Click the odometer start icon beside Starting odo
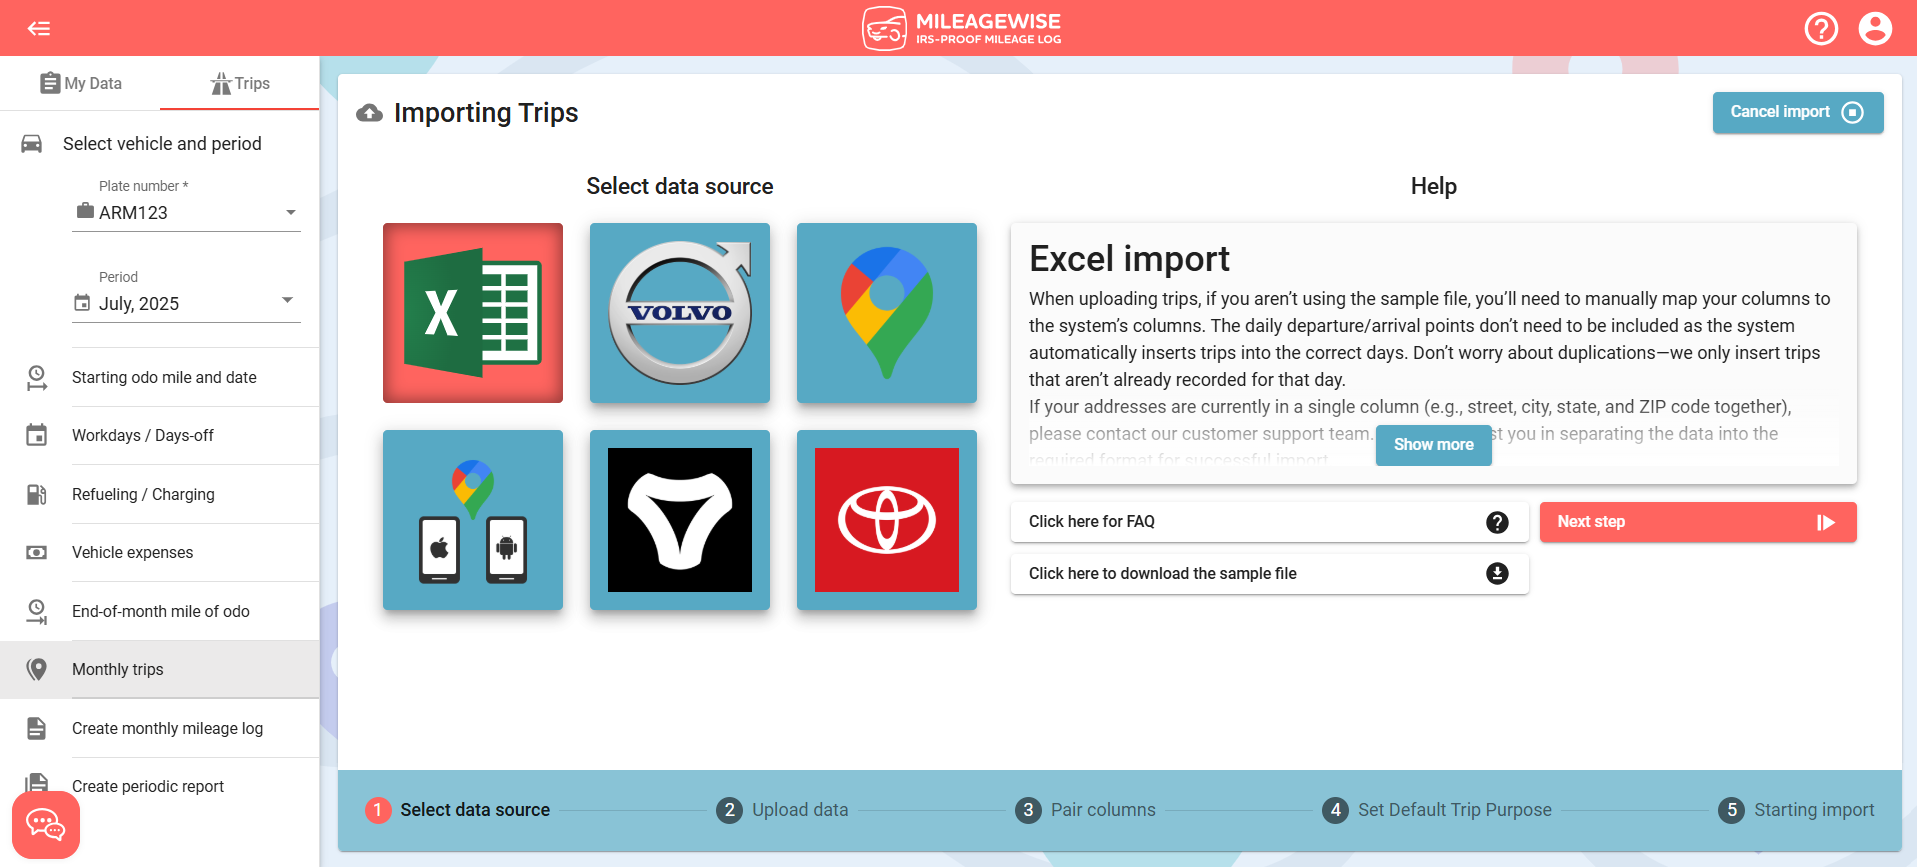 [x=36, y=377]
